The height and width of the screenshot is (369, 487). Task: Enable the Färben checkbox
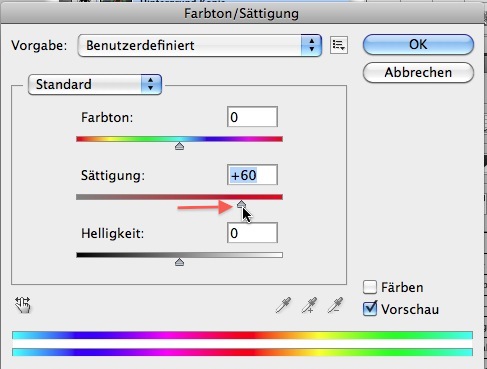(x=370, y=287)
